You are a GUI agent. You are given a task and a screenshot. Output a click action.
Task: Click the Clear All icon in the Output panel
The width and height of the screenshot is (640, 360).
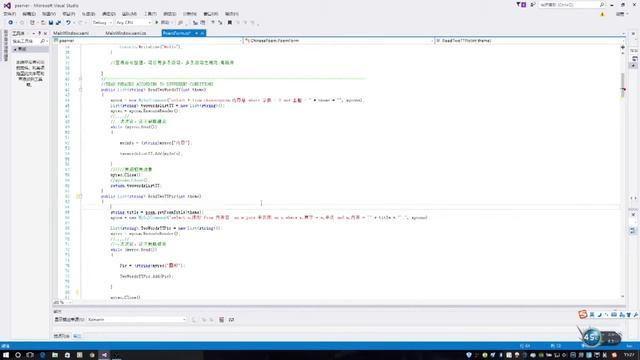[x=221, y=320]
